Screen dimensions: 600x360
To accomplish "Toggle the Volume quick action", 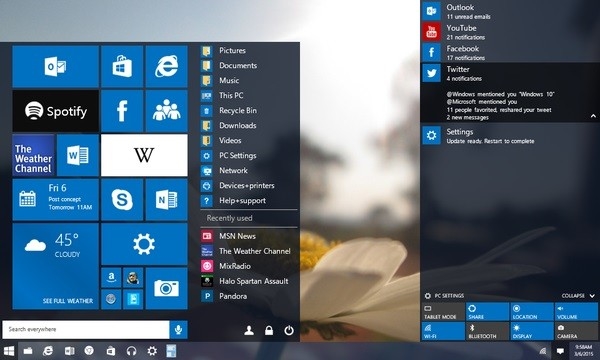I will point(576,312).
